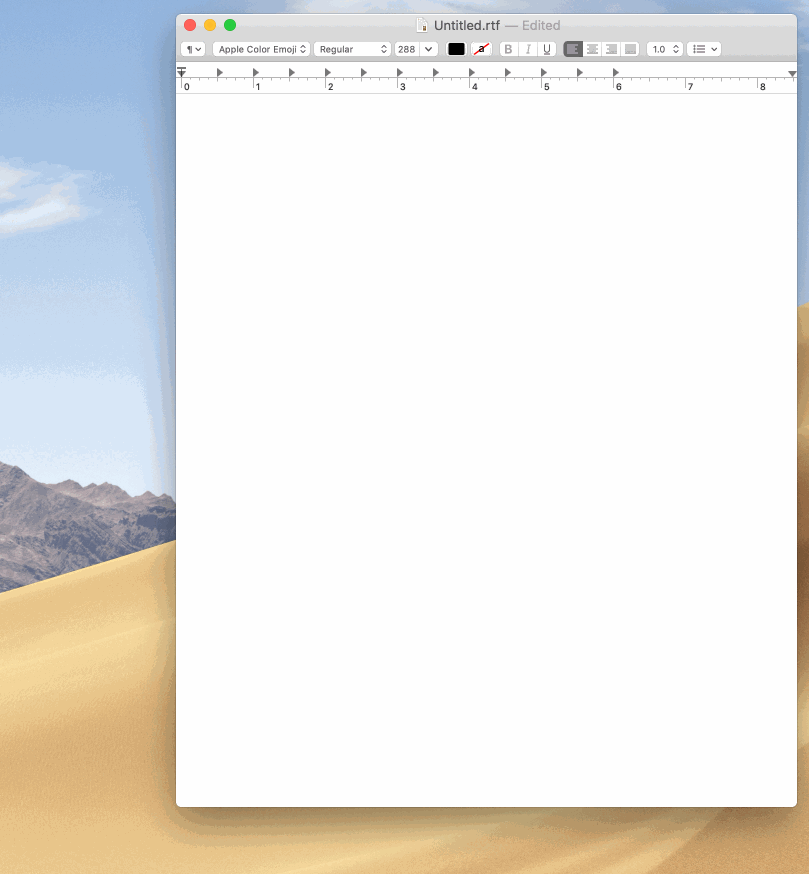Open the black text color swatch
Viewport: 809px width, 874px height.
point(456,49)
